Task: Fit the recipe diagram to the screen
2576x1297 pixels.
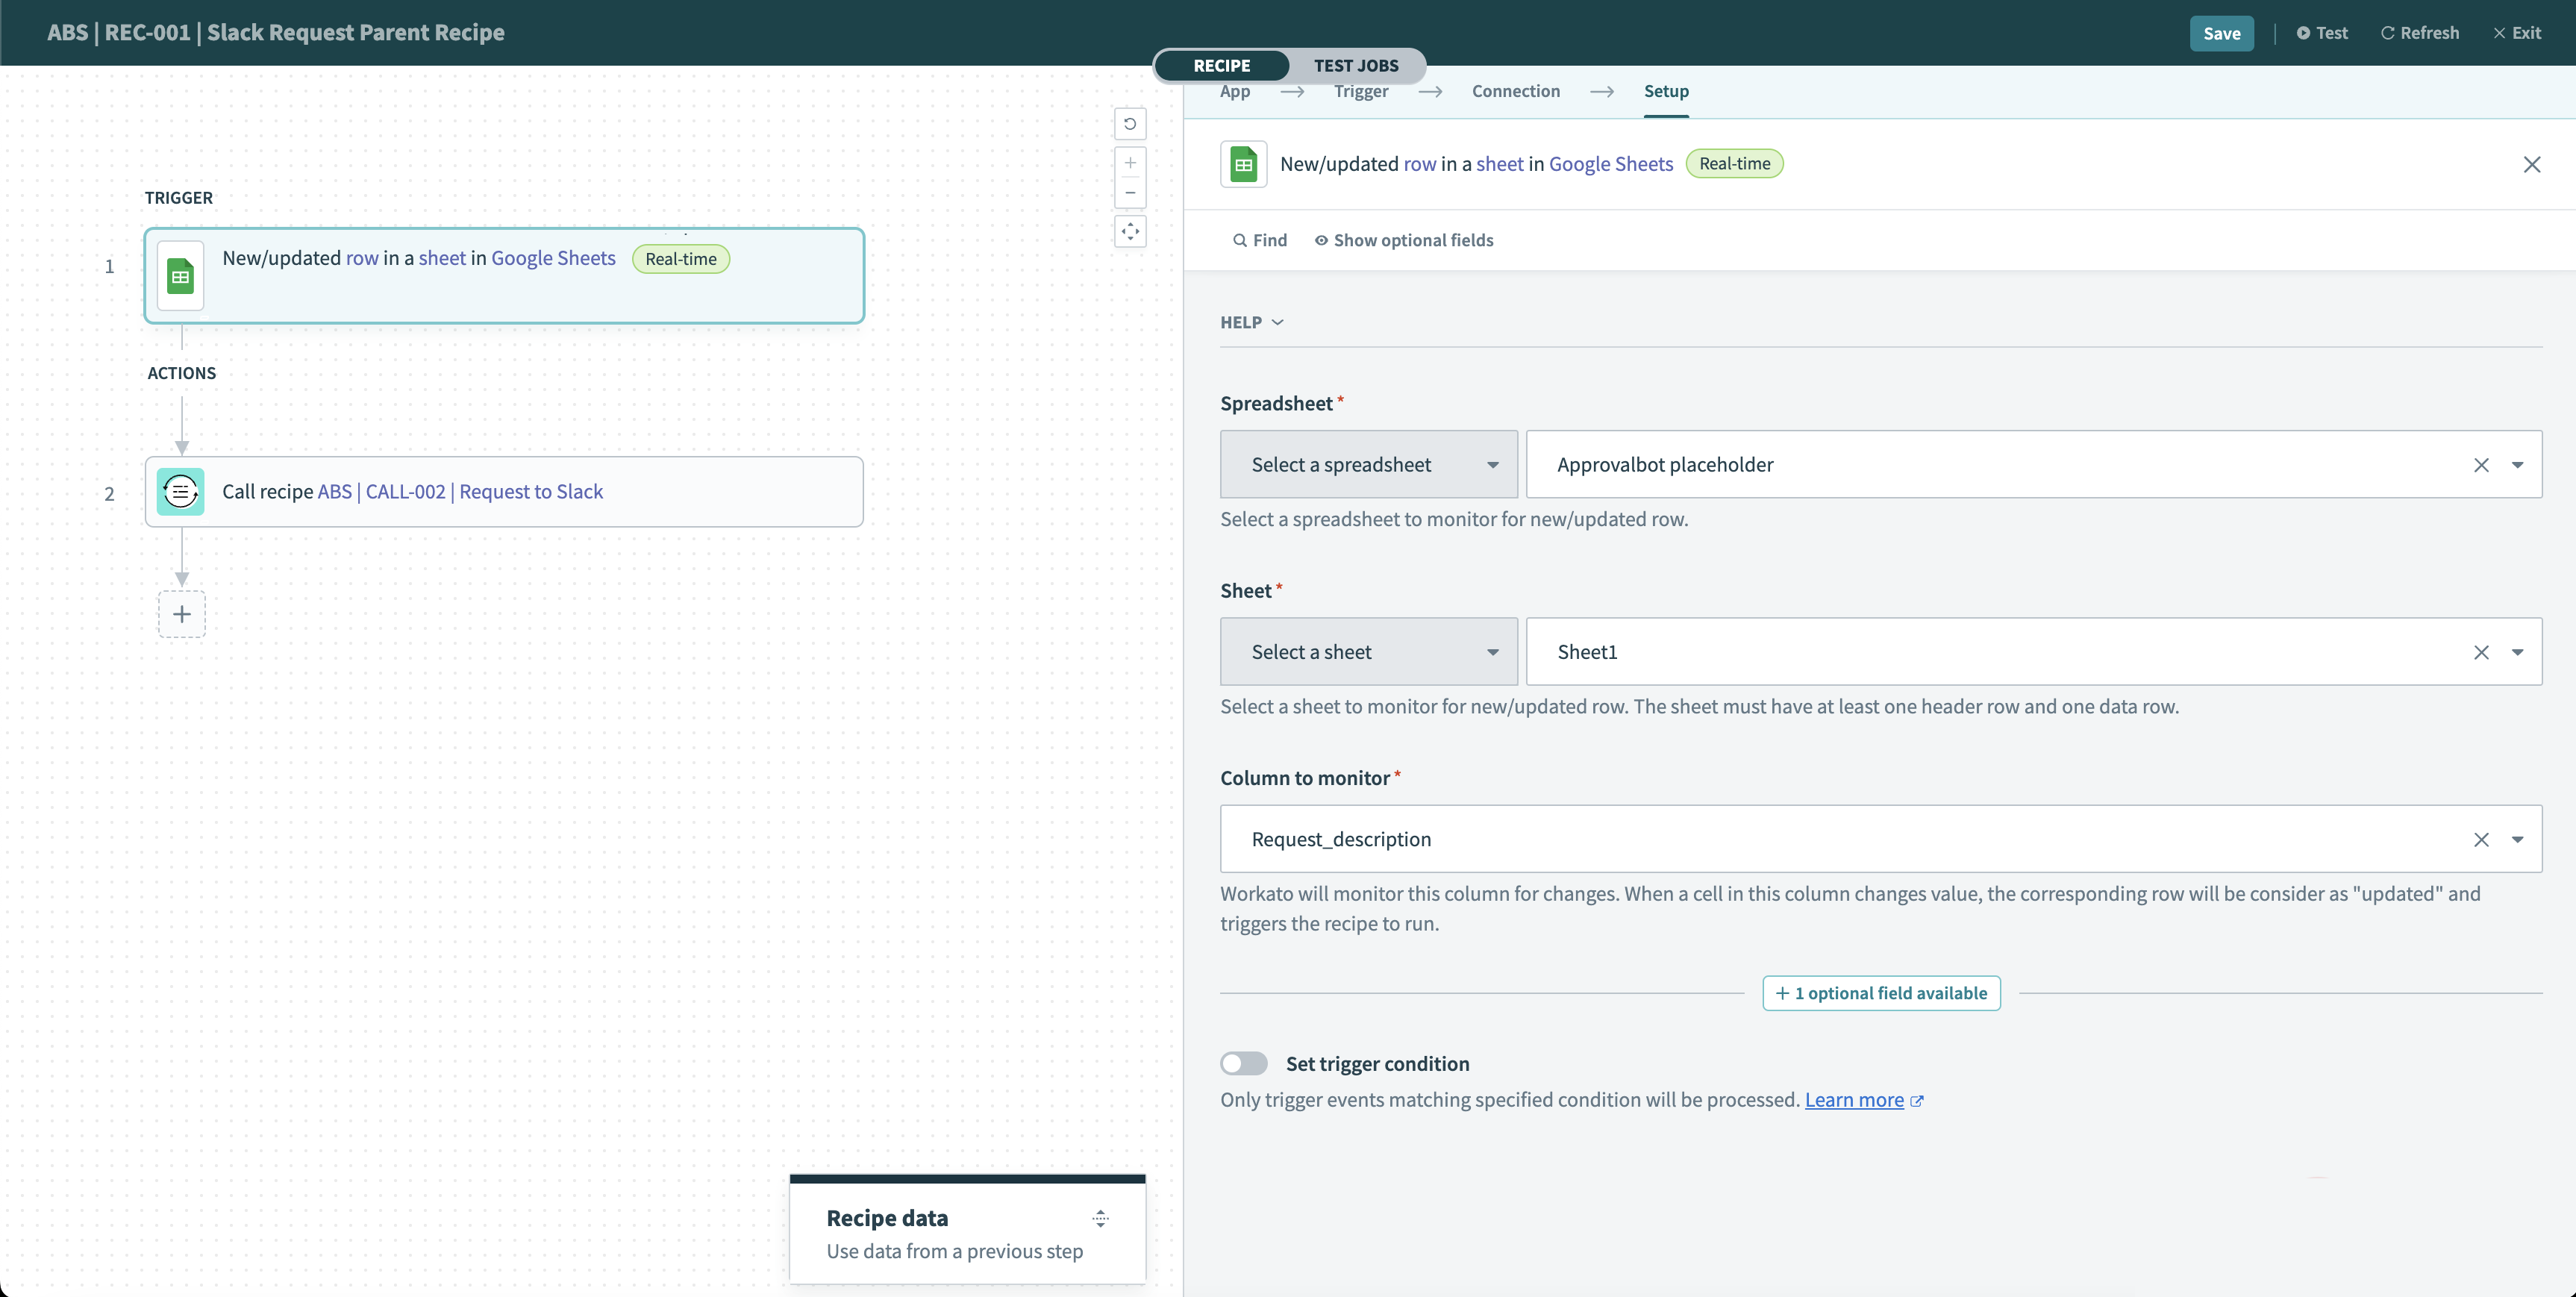Action: [x=1130, y=231]
